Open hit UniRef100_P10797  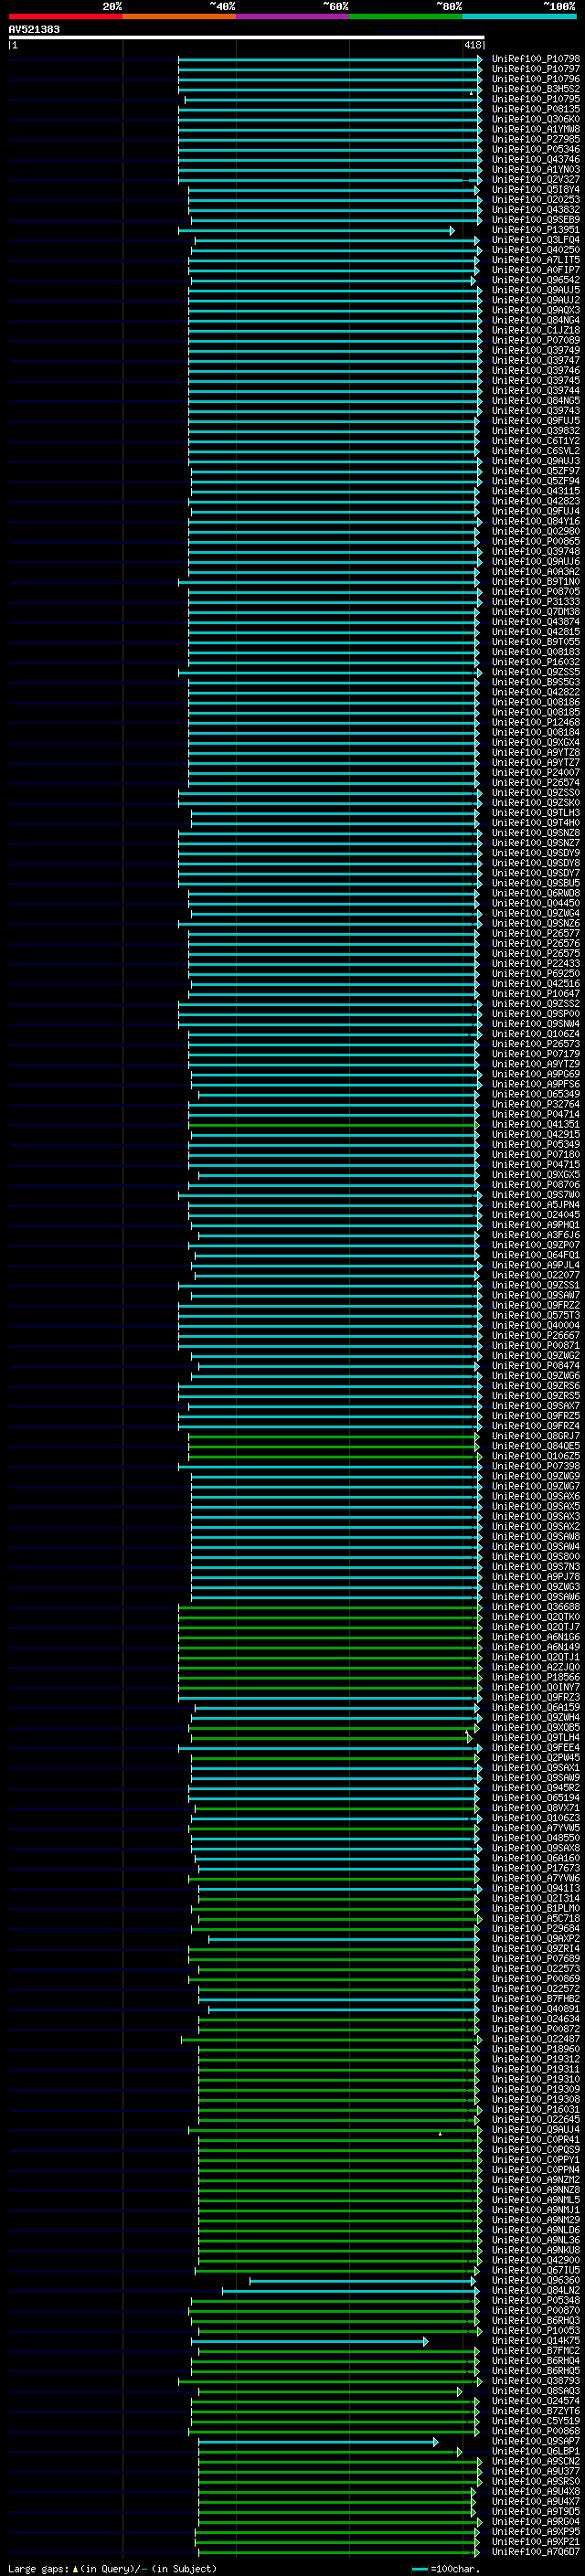click(x=535, y=69)
